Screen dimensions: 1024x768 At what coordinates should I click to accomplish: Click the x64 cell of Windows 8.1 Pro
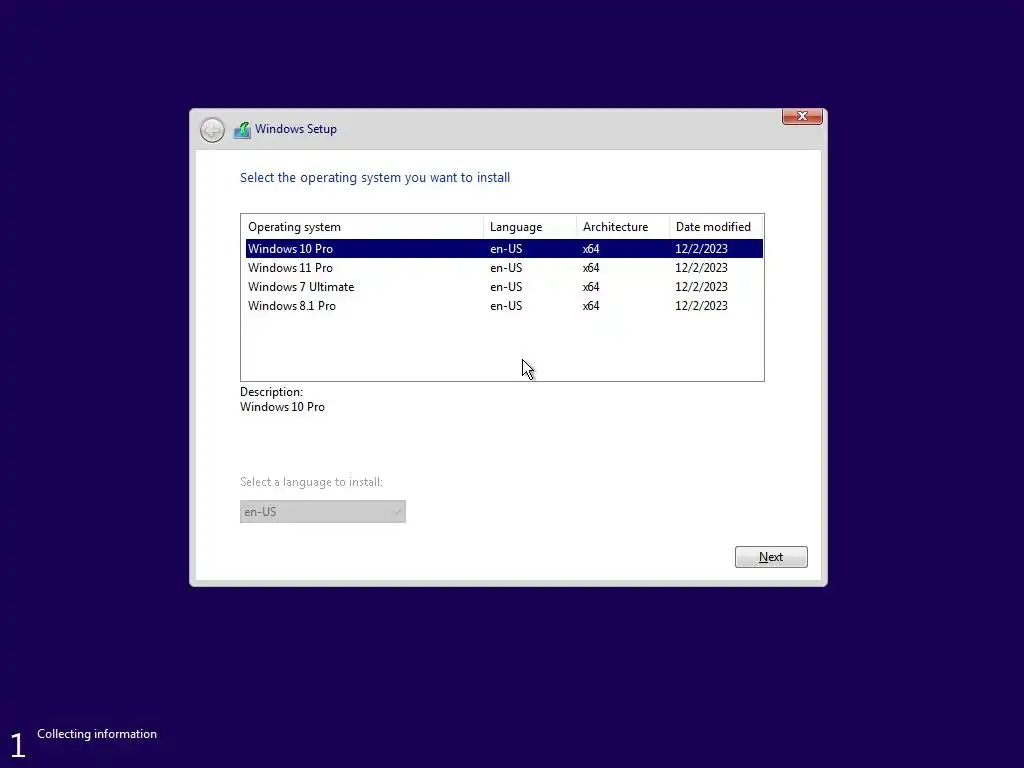(x=591, y=306)
